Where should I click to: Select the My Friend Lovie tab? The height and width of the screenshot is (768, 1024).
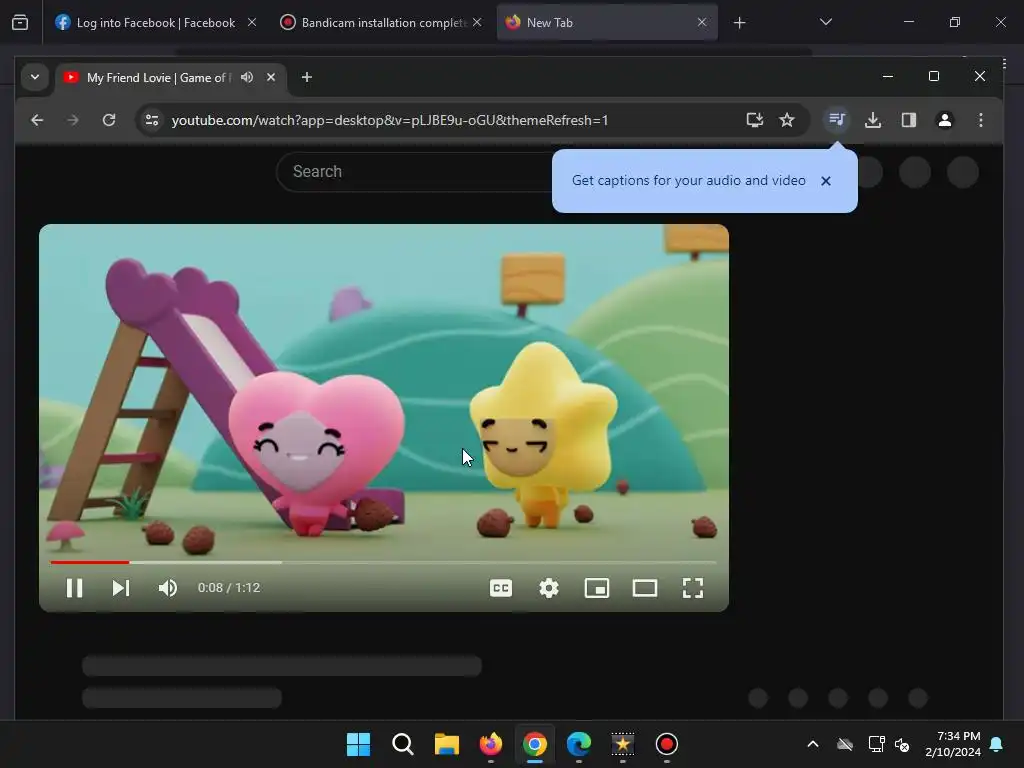point(170,78)
